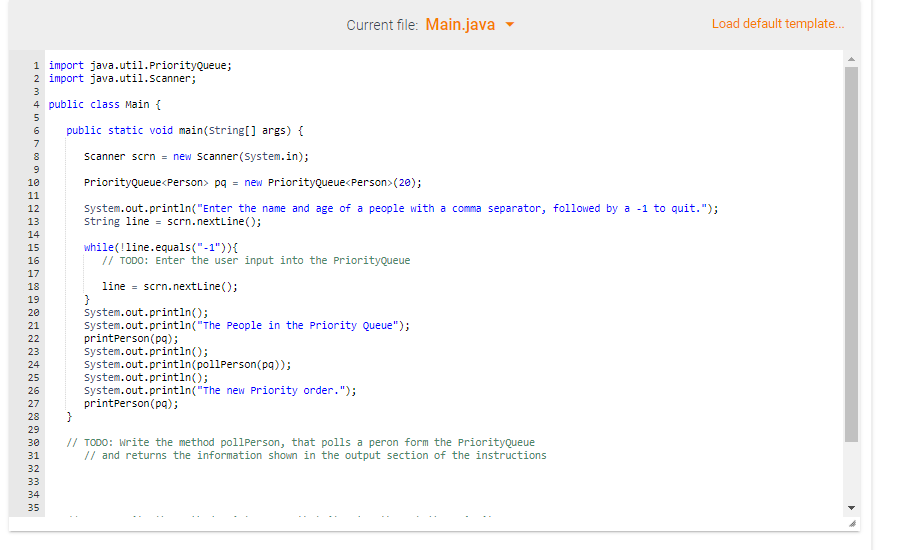The height and width of the screenshot is (550, 914).
Task: Click the "public class Main {" line
Action: 105,104
